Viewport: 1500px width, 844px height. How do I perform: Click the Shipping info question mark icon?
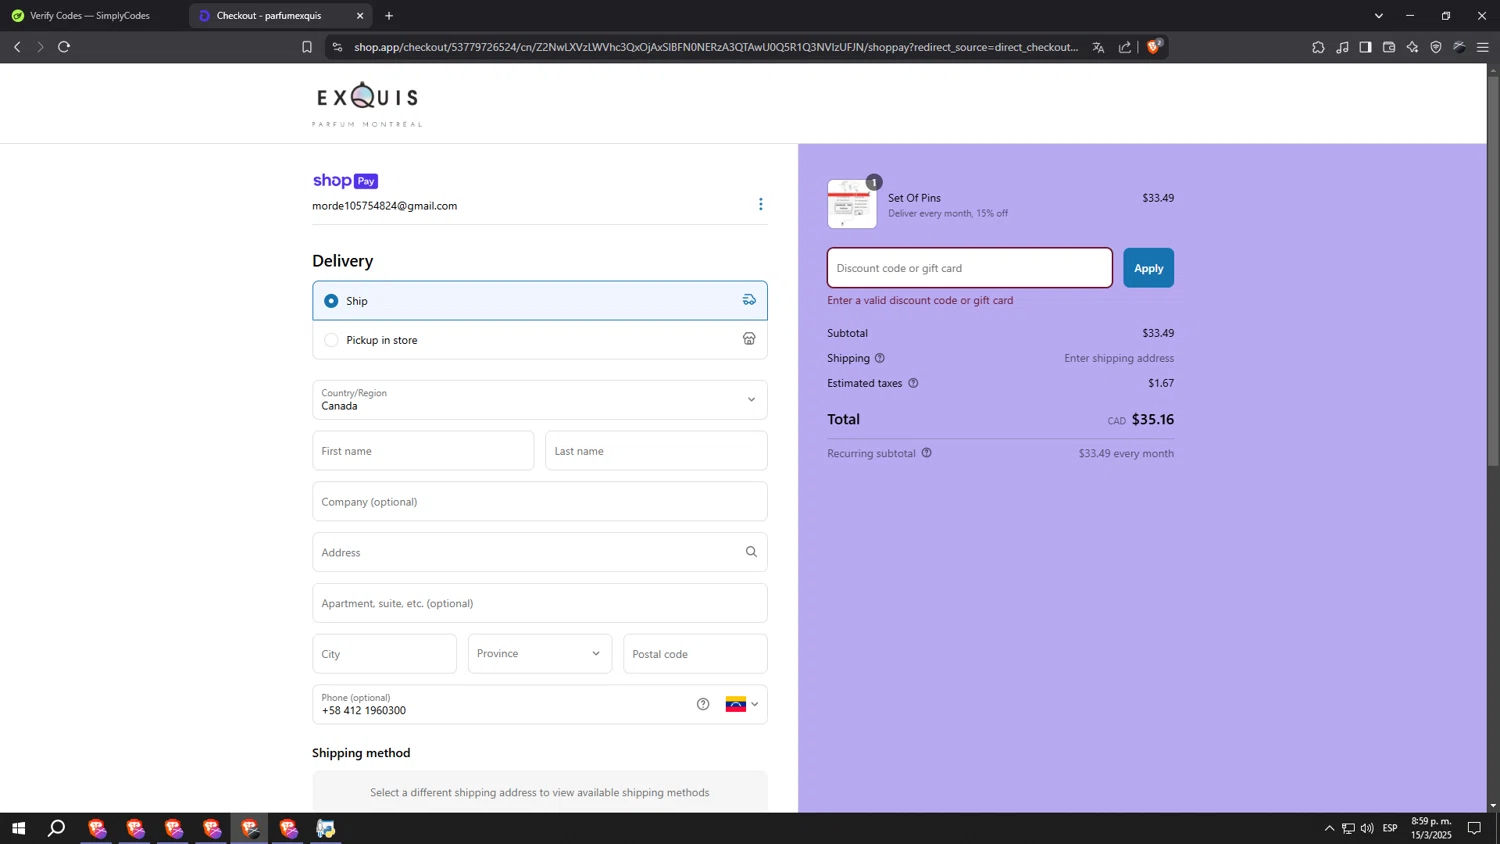[880, 358]
